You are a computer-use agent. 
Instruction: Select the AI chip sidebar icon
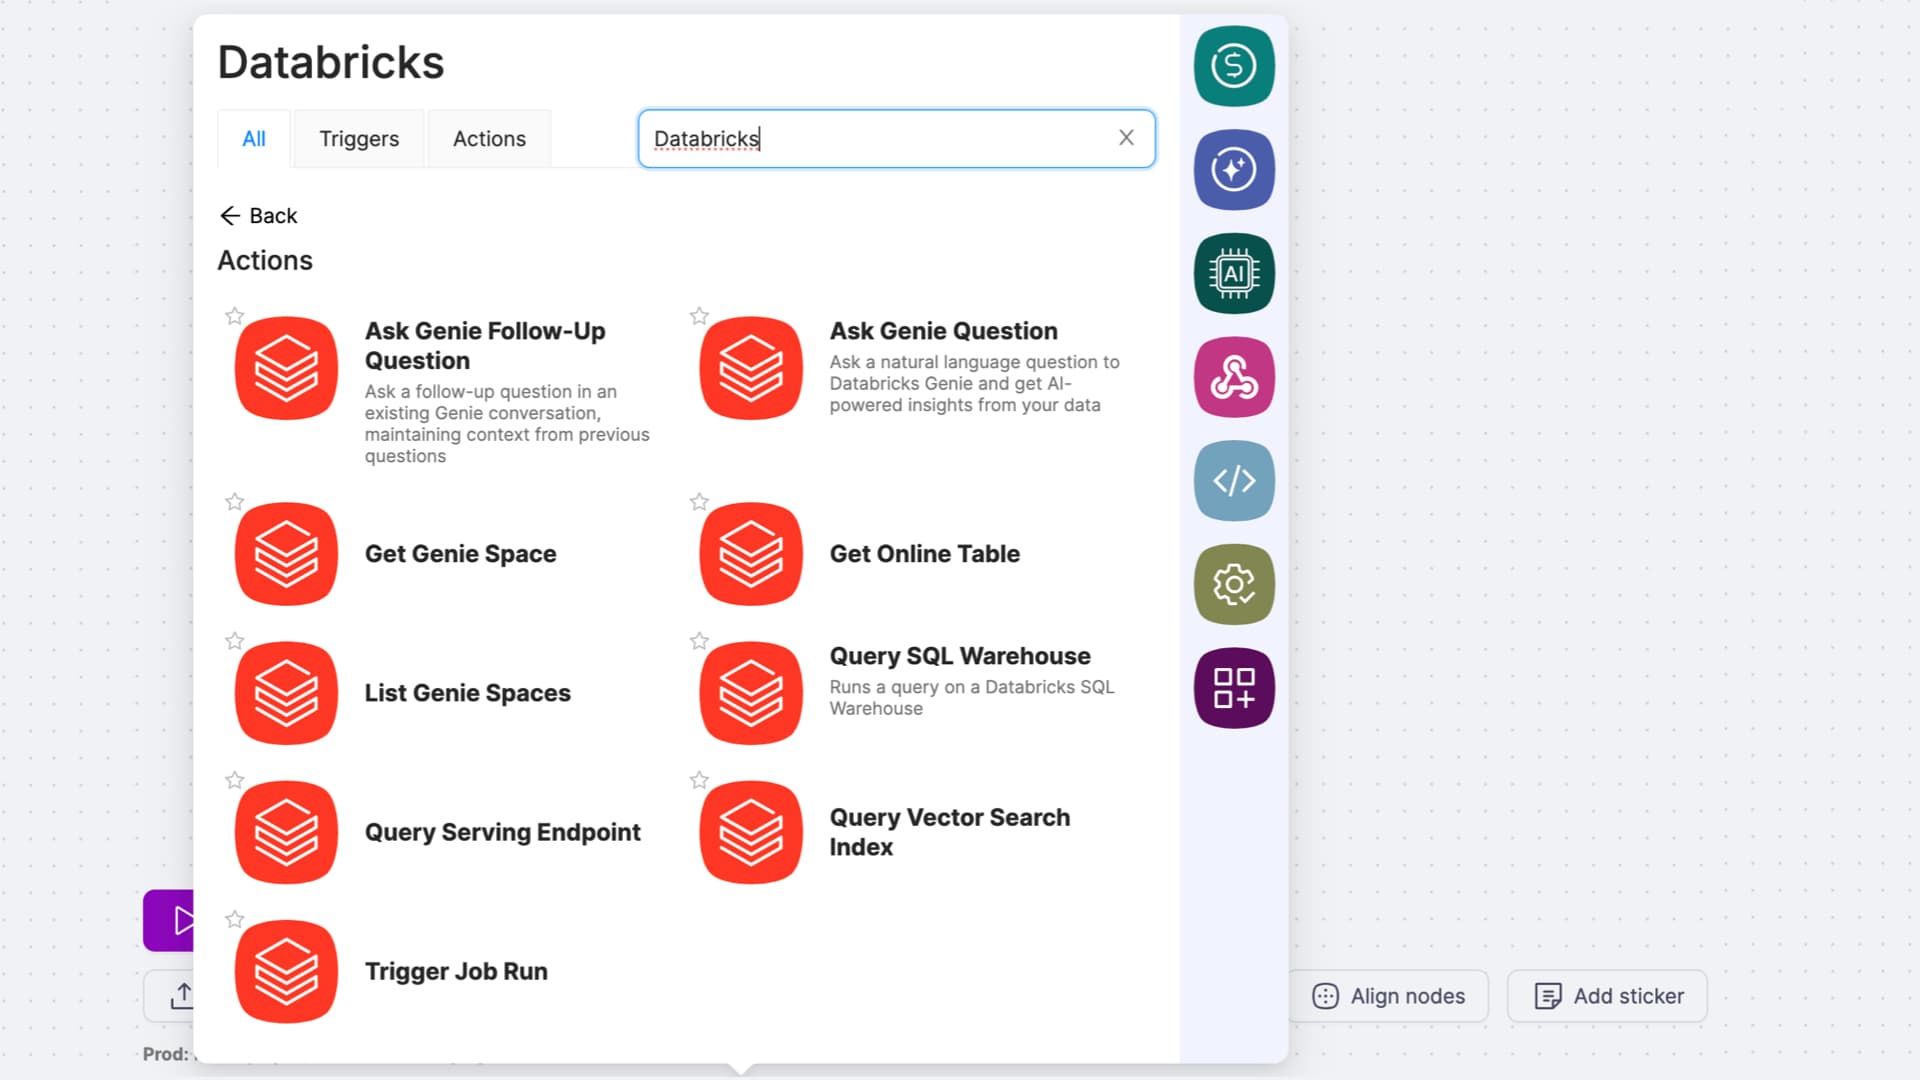pos(1233,273)
